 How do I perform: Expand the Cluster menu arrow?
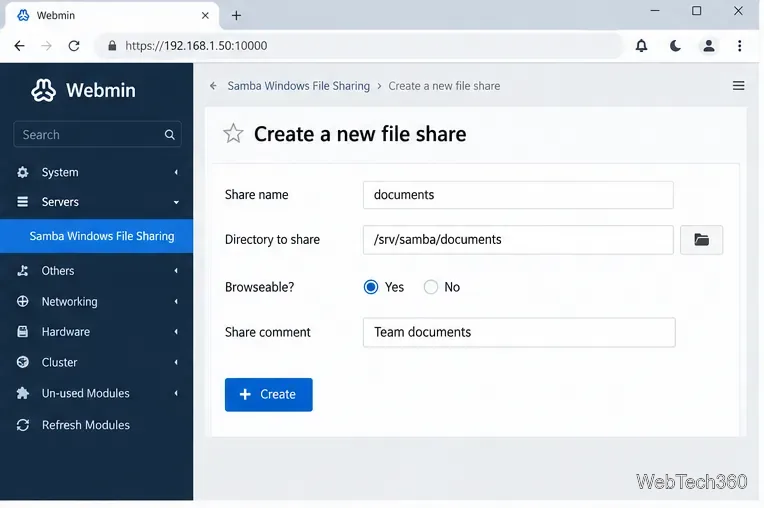coord(176,362)
